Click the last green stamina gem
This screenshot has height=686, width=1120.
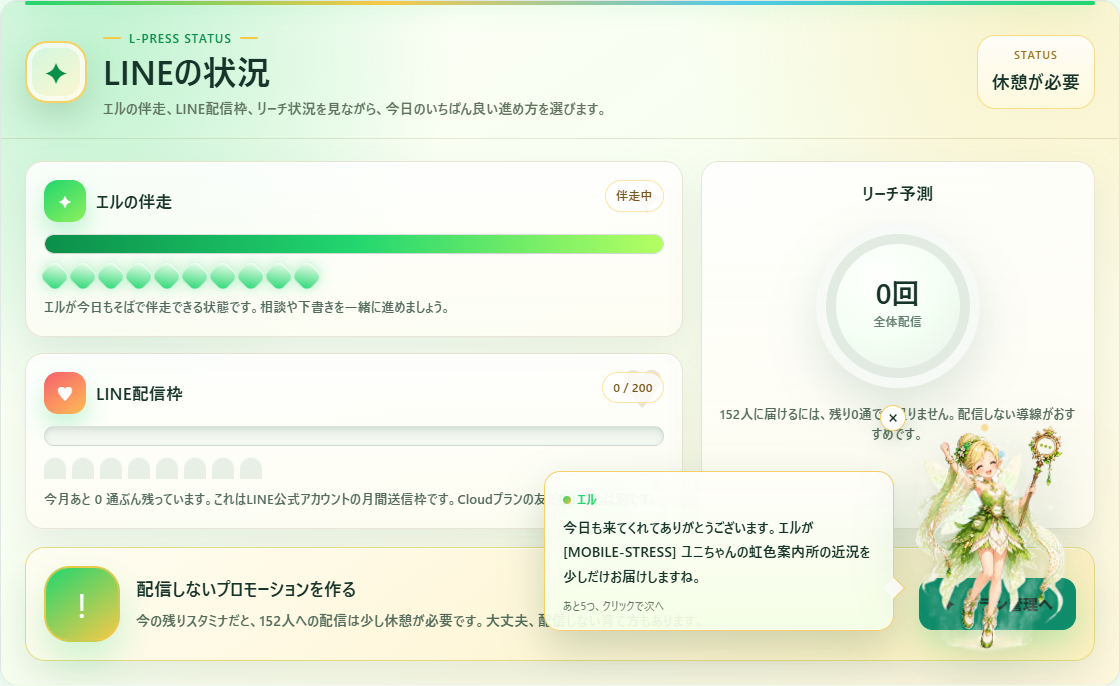pyautogui.click(x=306, y=276)
